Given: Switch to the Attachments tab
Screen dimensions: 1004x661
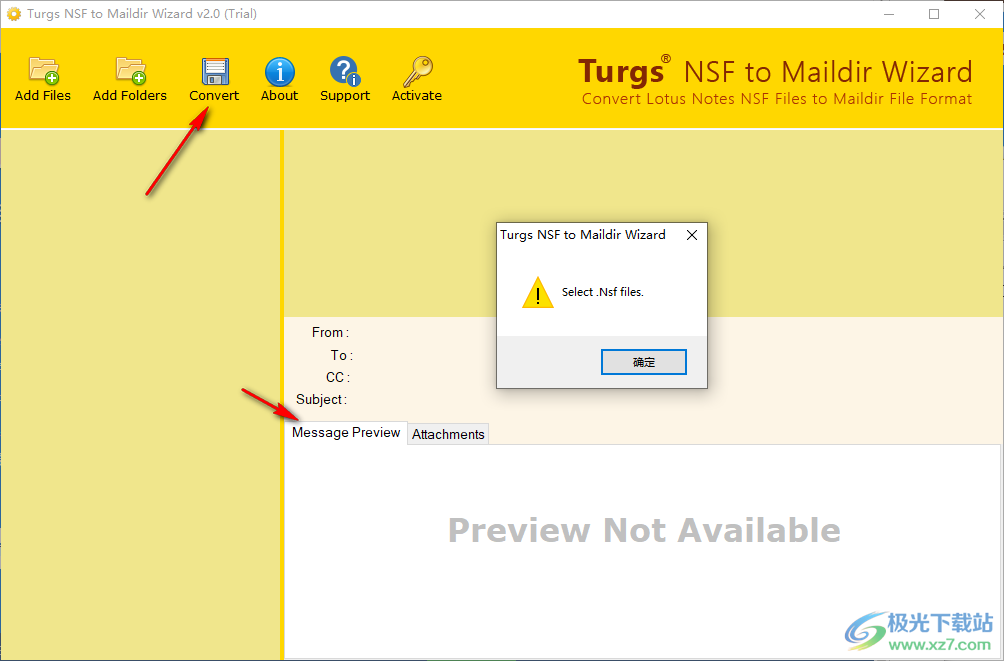Looking at the screenshot, I should tap(448, 434).
